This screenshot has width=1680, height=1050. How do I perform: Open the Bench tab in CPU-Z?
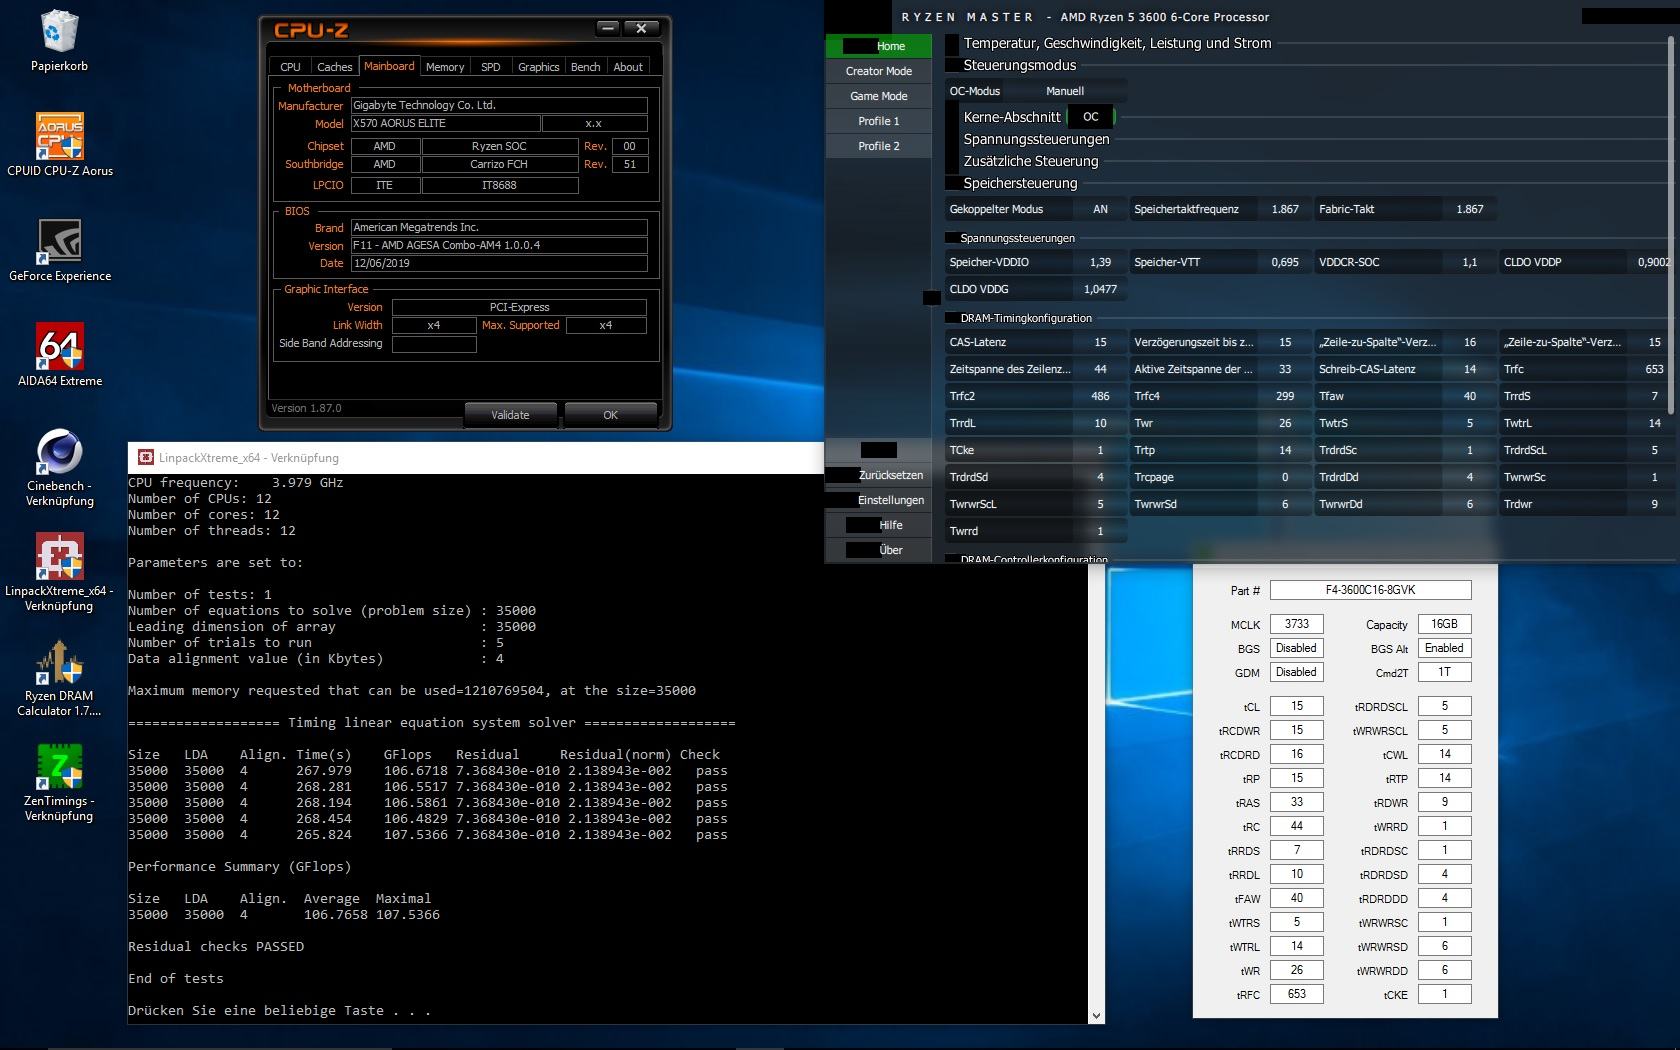pyautogui.click(x=585, y=67)
